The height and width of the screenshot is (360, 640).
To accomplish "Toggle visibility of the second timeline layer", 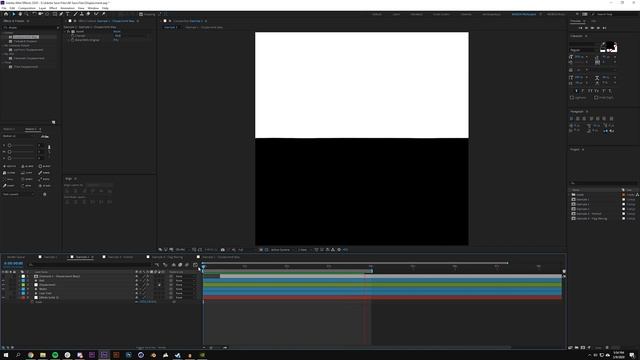I will pos(3,281).
